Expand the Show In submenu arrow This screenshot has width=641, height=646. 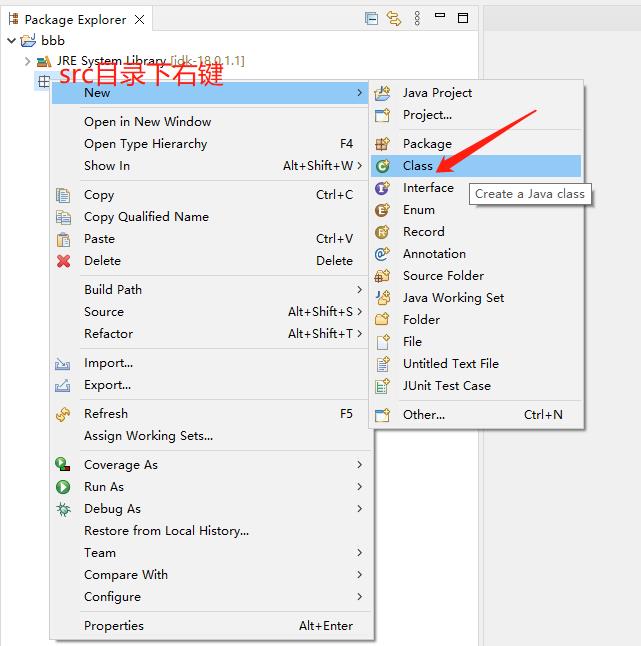pyautogui.click(x=360, y=166)
